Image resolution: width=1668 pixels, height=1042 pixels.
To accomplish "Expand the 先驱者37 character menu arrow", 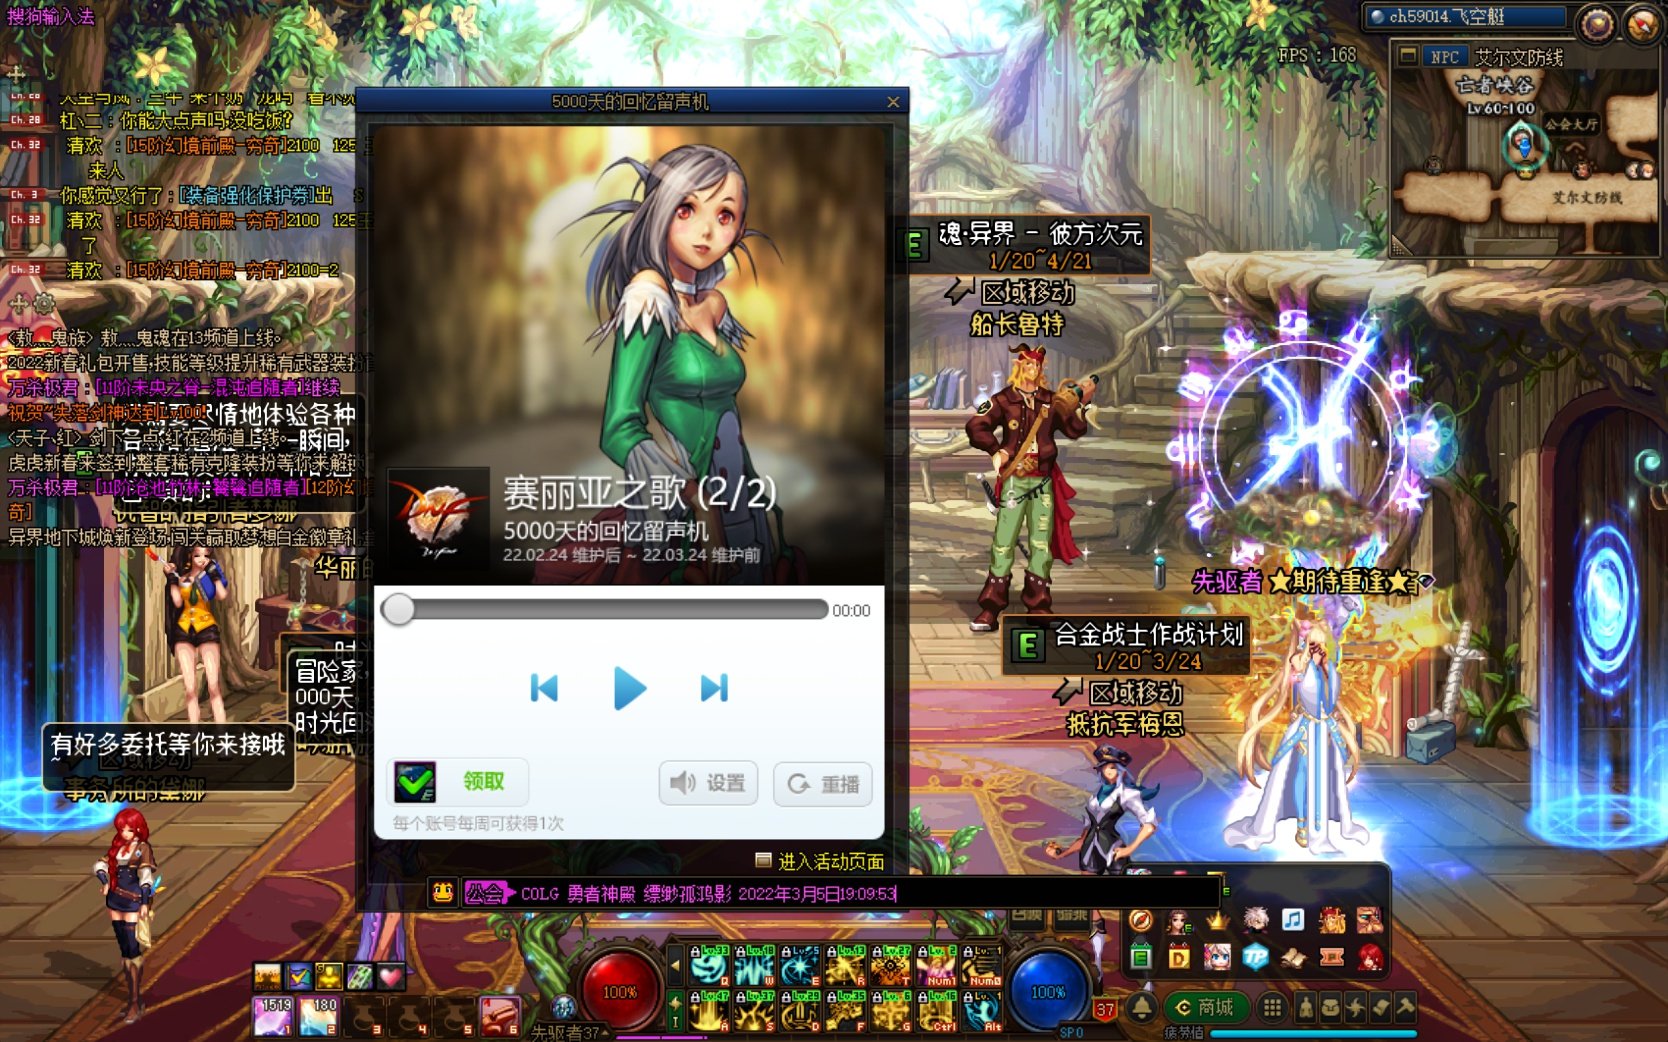I will coord(604,1033).
